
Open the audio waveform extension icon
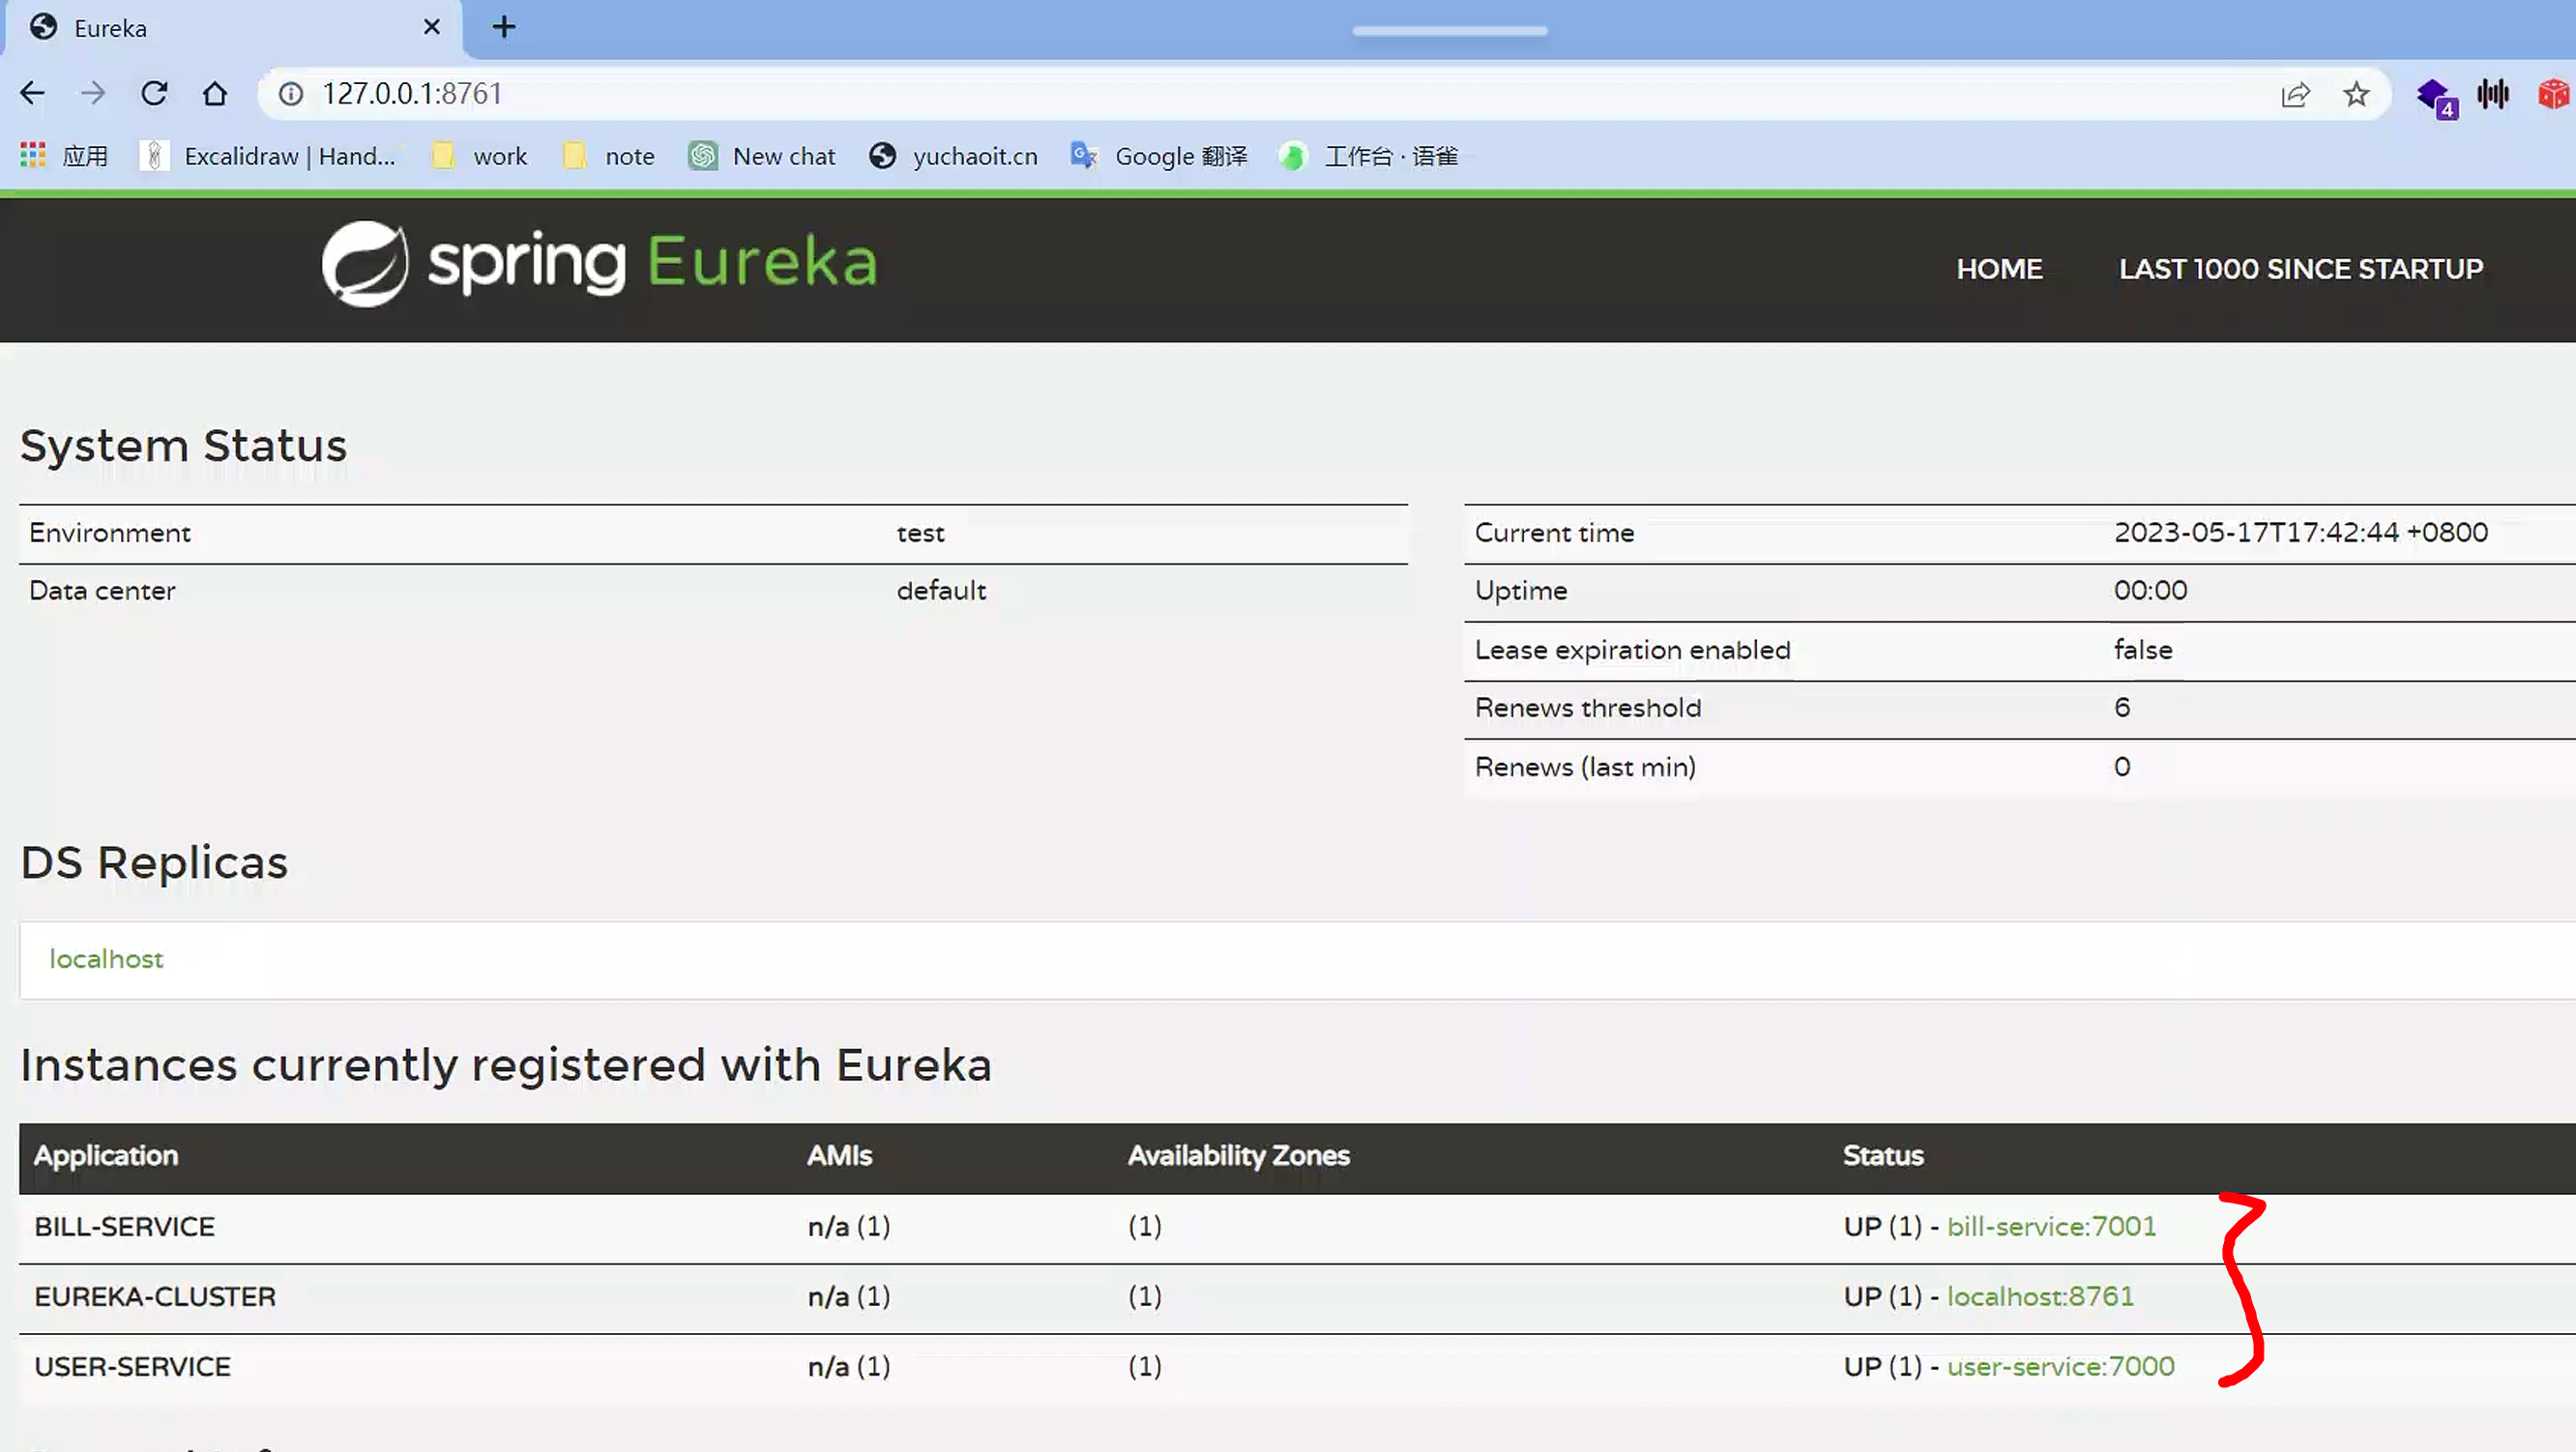pyautogui.click(x=2493, y=94)
